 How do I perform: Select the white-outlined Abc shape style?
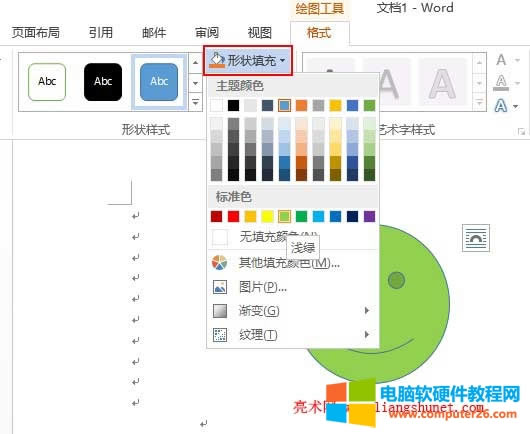pyautogui.click(x=47, y=82)
